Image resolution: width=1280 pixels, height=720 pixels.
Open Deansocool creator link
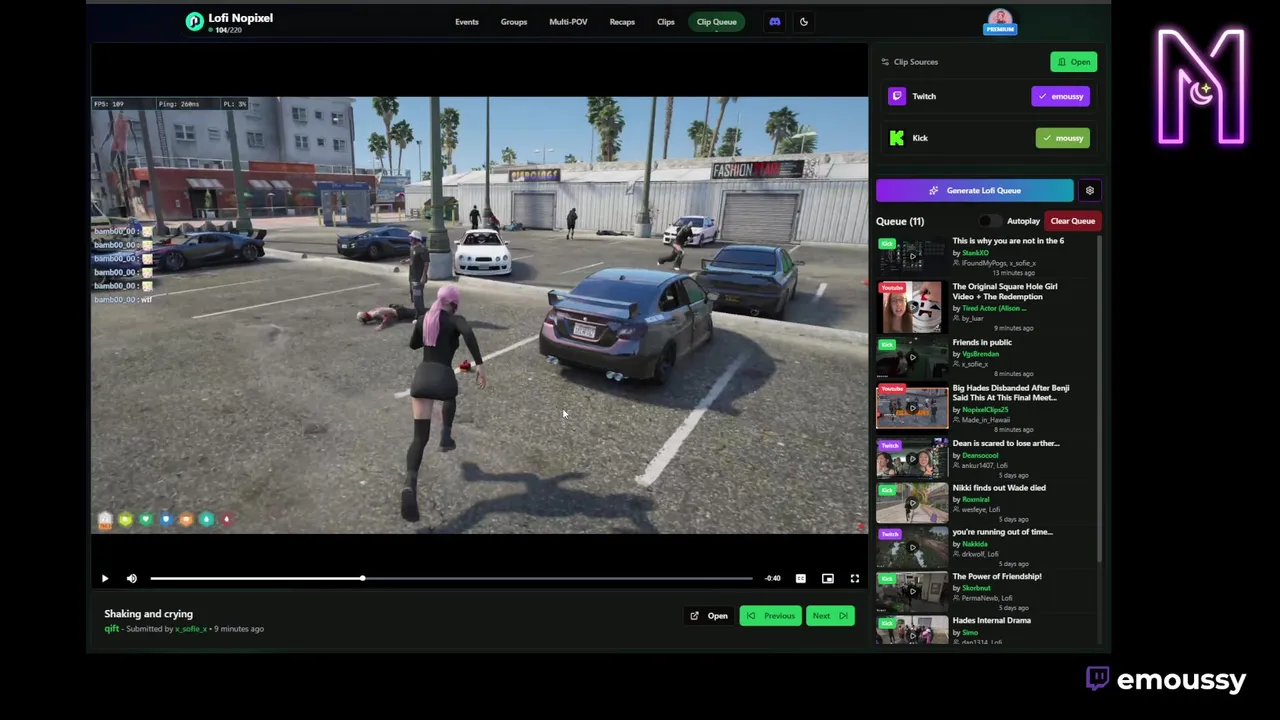[980, 455]
